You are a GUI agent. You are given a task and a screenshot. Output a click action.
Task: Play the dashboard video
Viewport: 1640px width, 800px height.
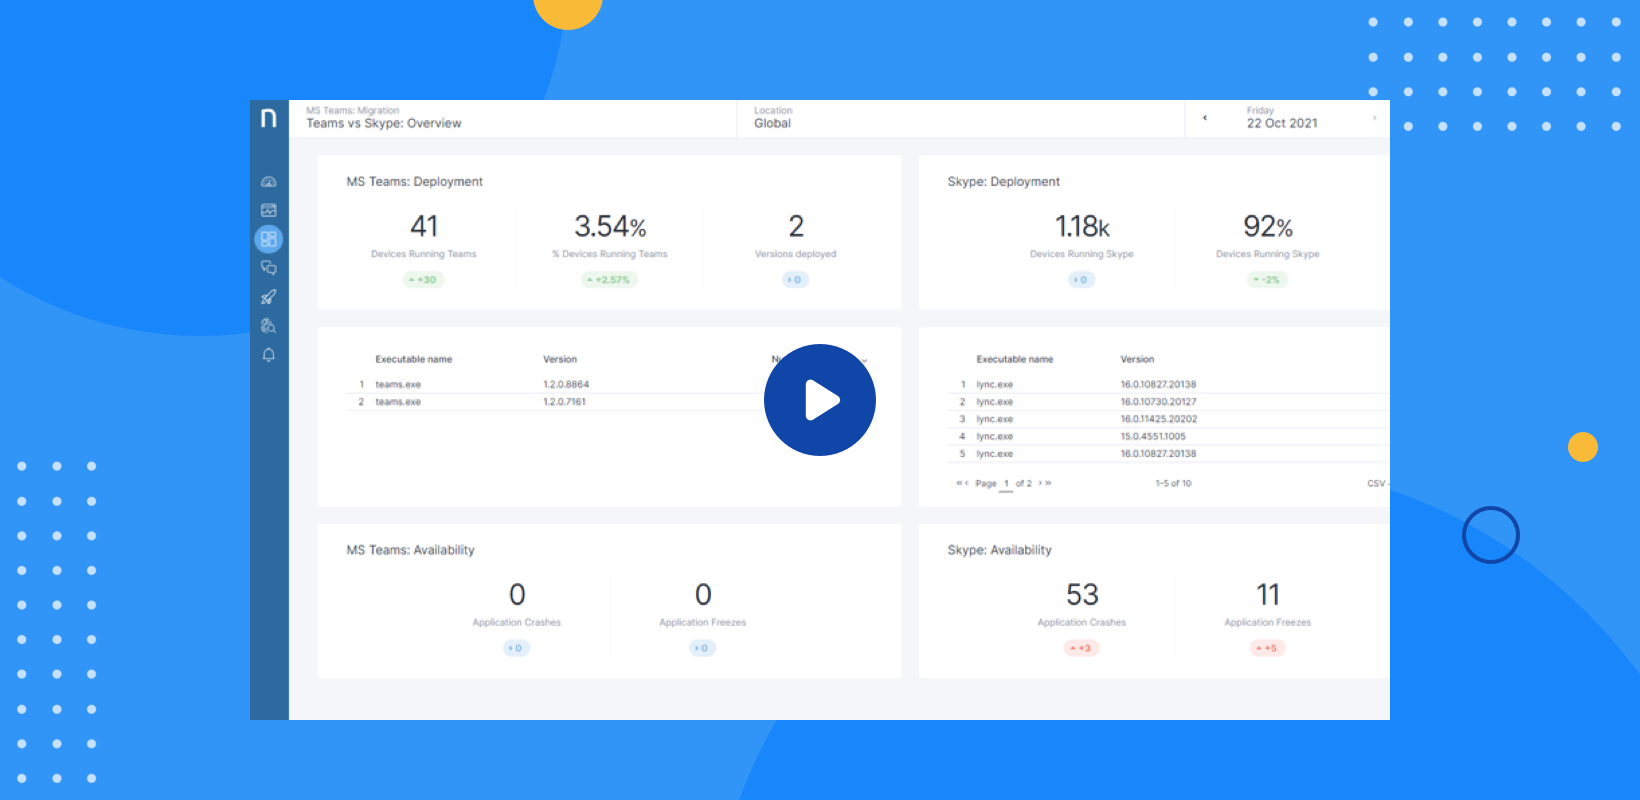pos(820,400)
